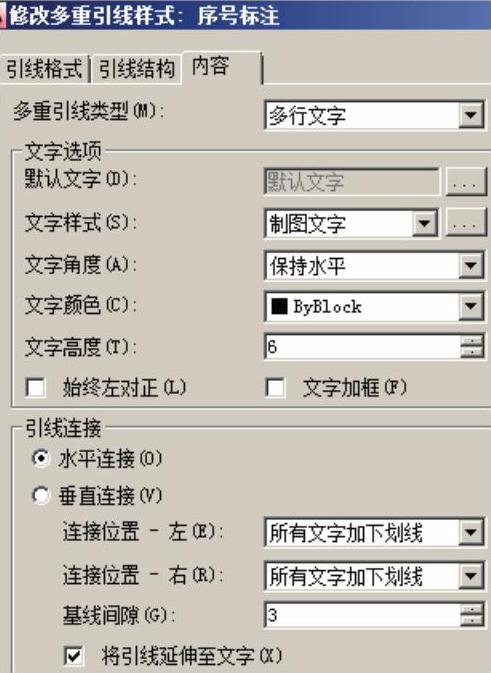
Task: Click the up arrow of 文字高度 spinner
Action: pyautogui.click(x=473, y=340)
